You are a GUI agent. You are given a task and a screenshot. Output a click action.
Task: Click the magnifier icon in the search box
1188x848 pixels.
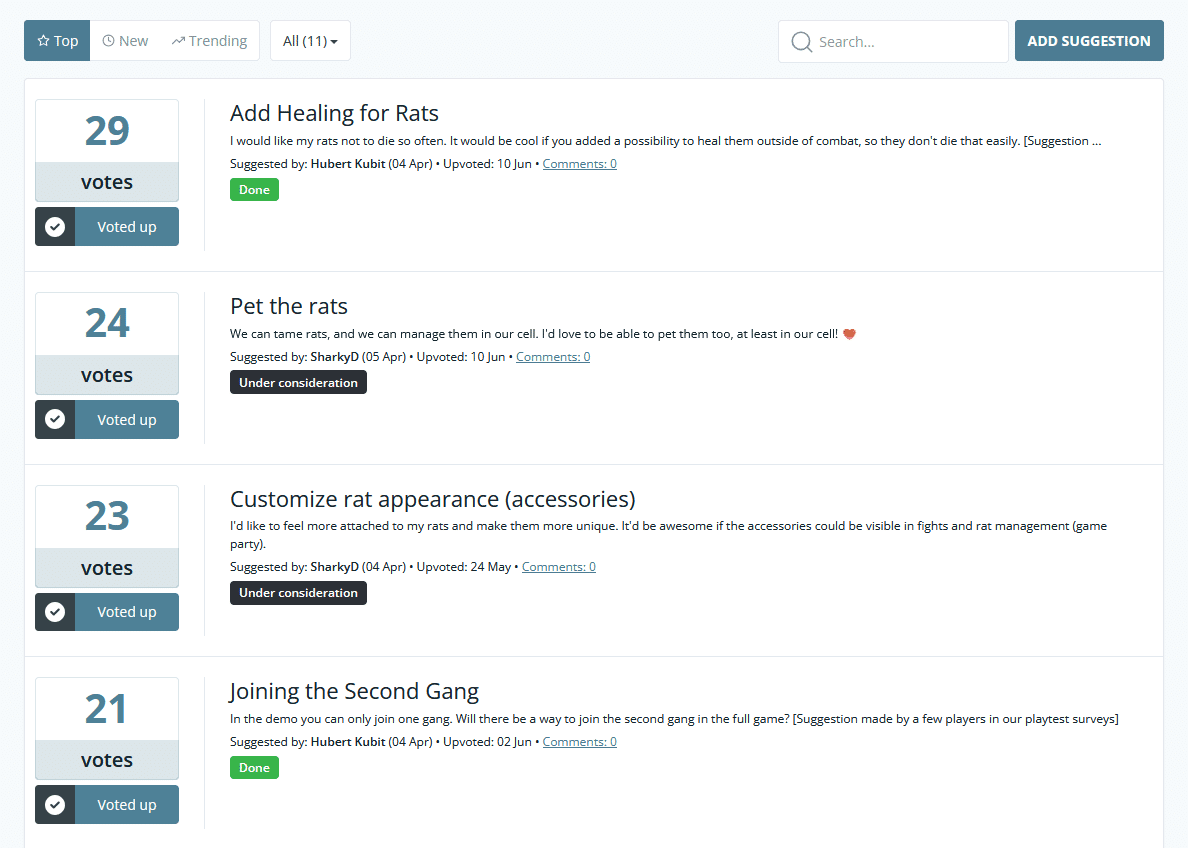coord(802,42)
